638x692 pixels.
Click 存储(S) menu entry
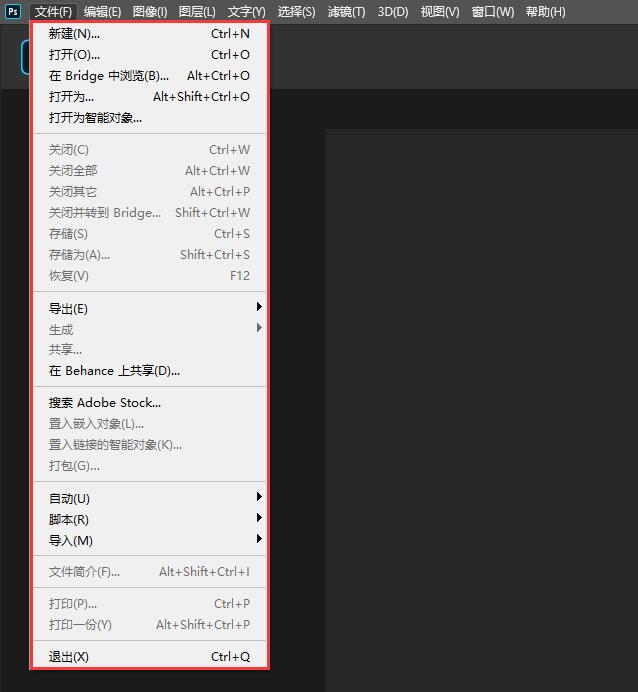150,234
